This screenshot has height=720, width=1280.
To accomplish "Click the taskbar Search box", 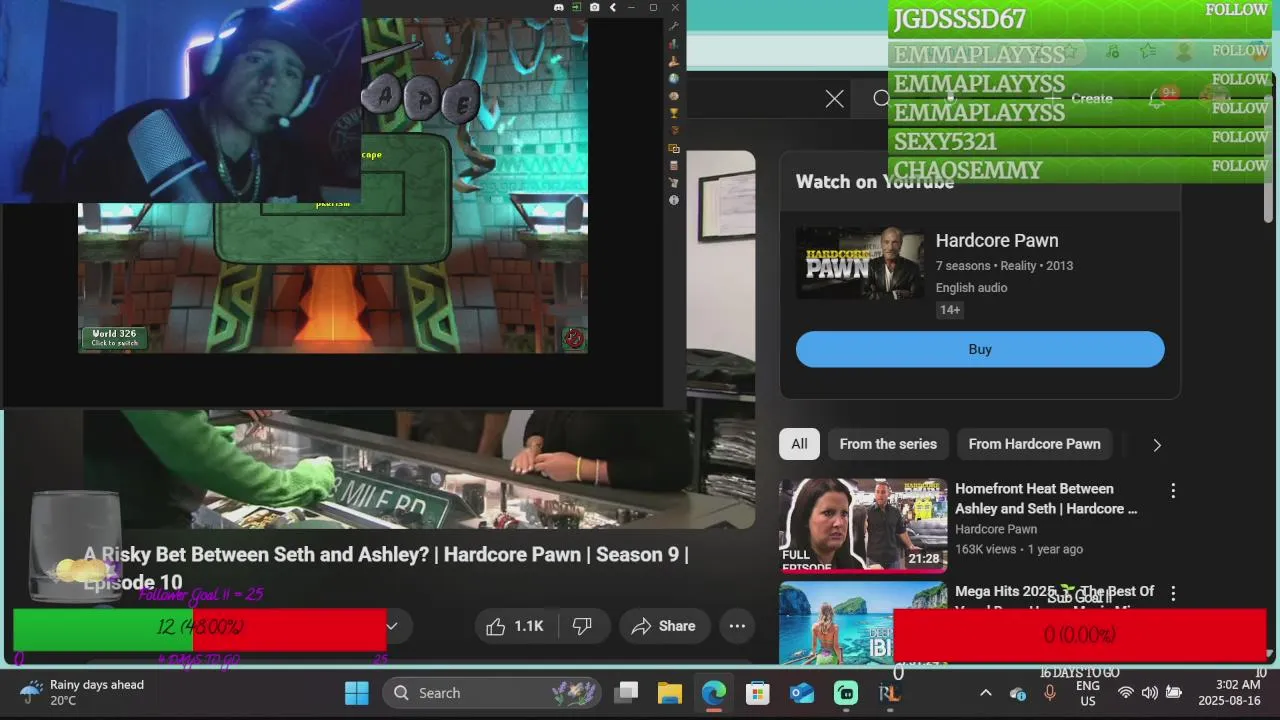I will point(493,693).
